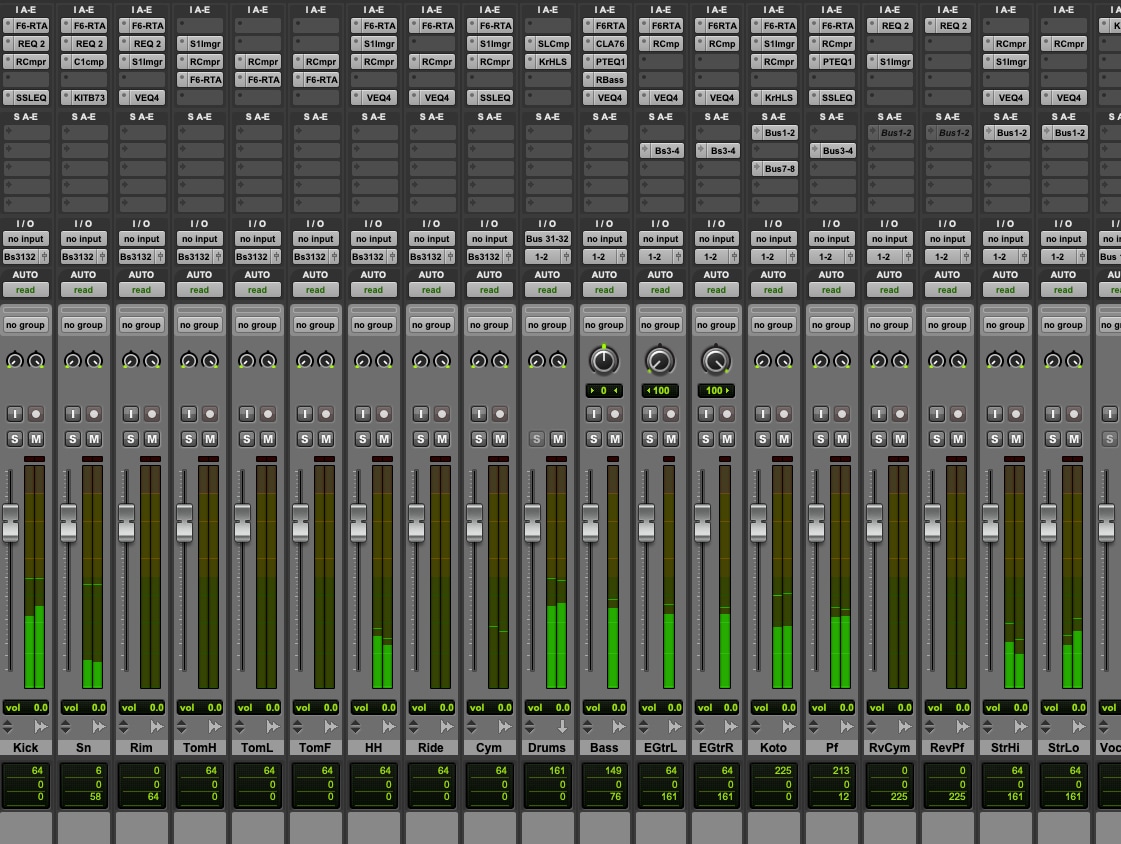The width and height of the screenshot is (1121, 844).
Task: Open output window icon beside Kick's Bs3132
Action: pyautogui.click(x=44, y=257)
